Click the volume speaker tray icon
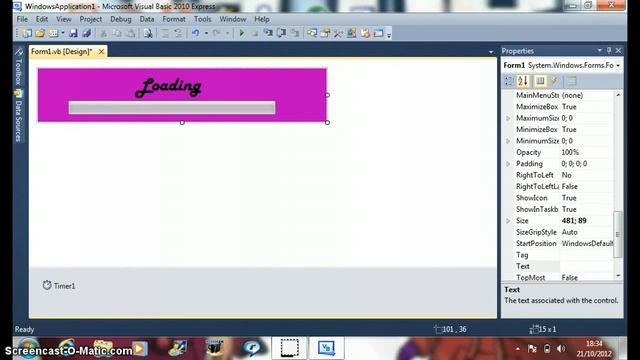The height and width of the screenshot is (360, 640). pyautogui.click(x=561, y=349)
